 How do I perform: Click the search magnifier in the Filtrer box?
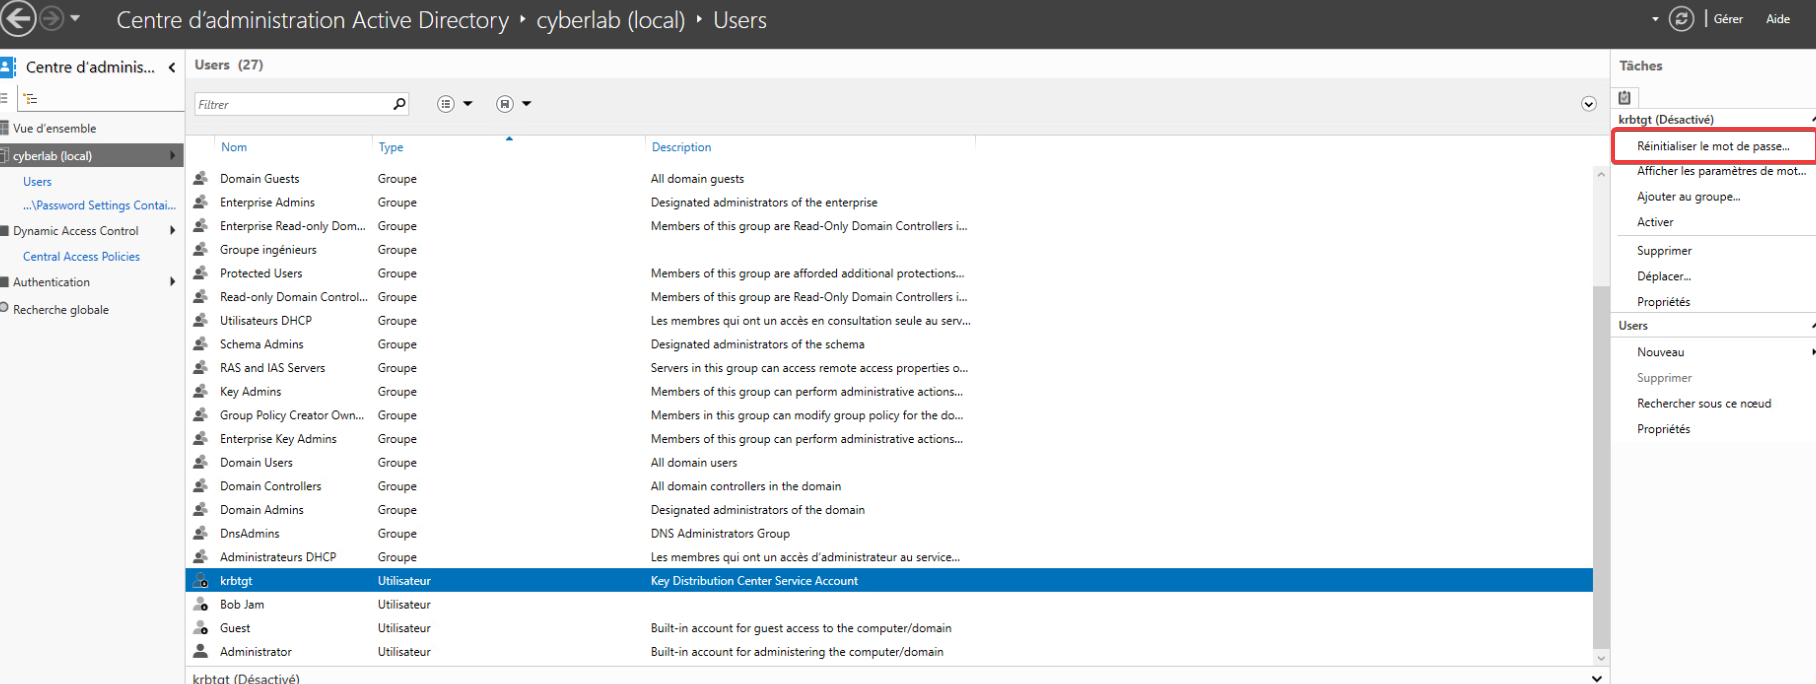(x=399, y=104)
